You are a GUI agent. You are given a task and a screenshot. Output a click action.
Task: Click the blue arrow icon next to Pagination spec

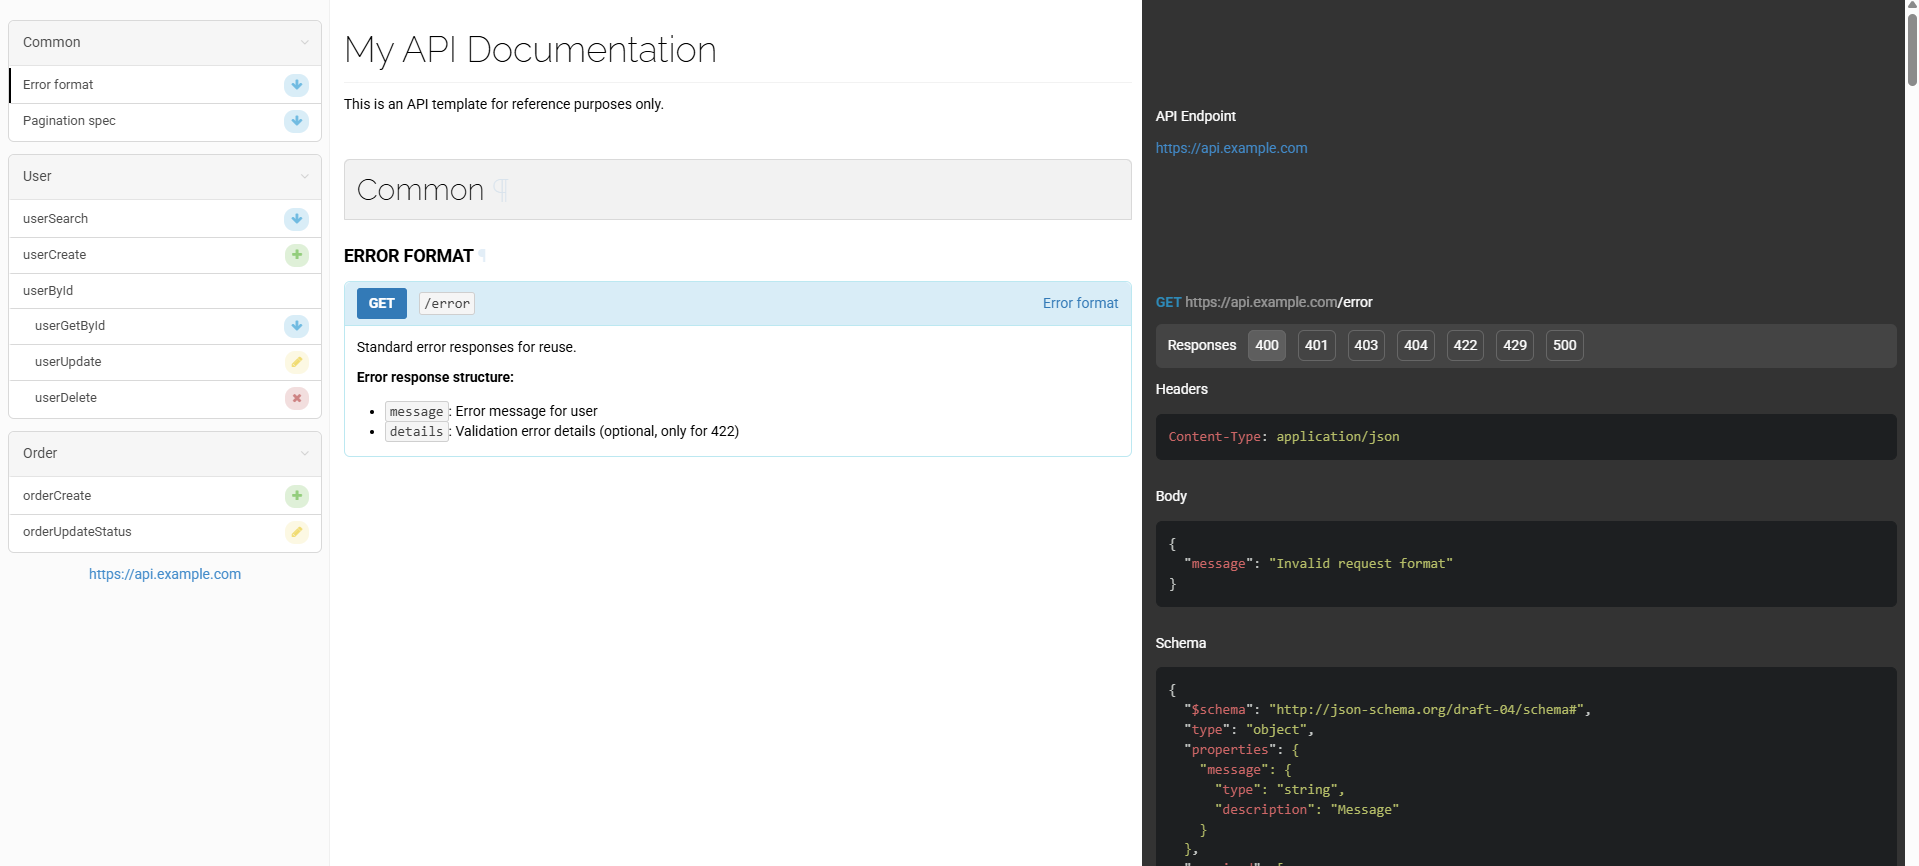[x=296, y=121]
